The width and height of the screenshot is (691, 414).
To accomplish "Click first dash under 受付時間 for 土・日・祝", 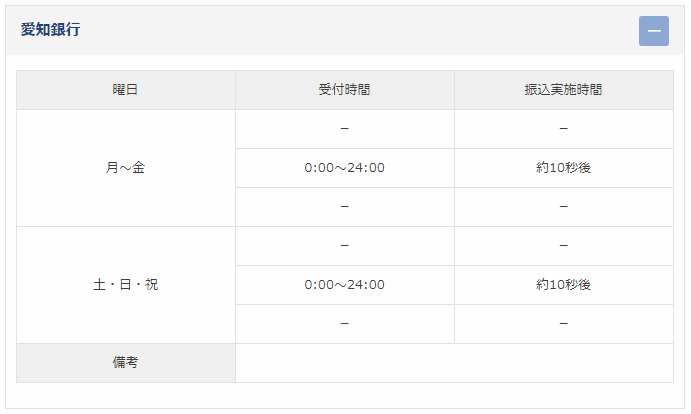I will 345,246.
